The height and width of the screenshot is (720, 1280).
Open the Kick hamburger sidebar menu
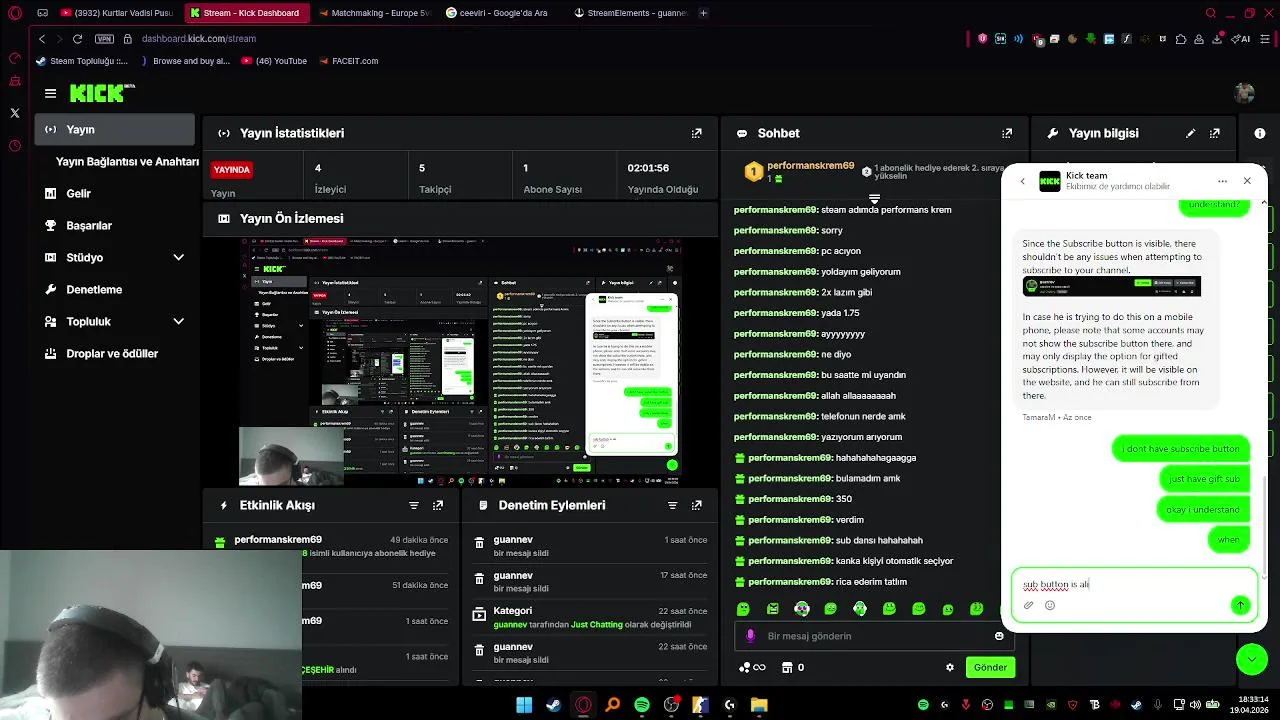(x=50, y=93)
